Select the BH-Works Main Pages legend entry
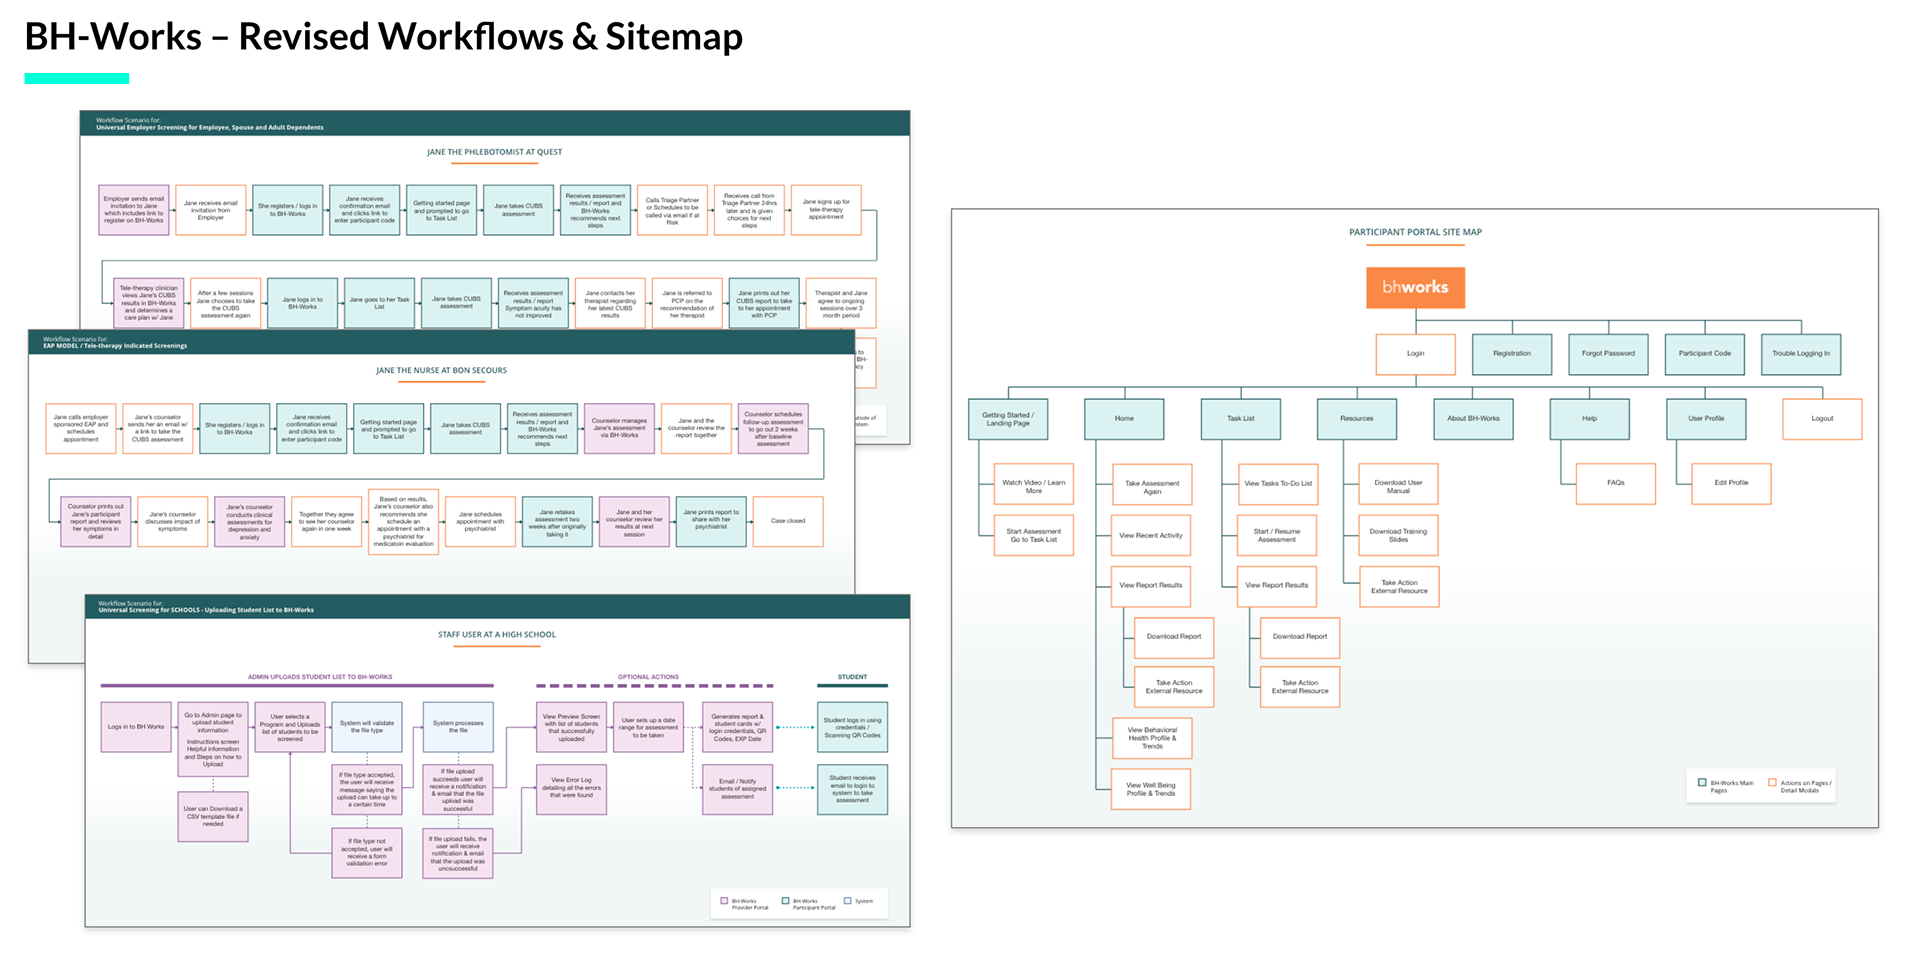The image size is (1920, 969). 1725,786
